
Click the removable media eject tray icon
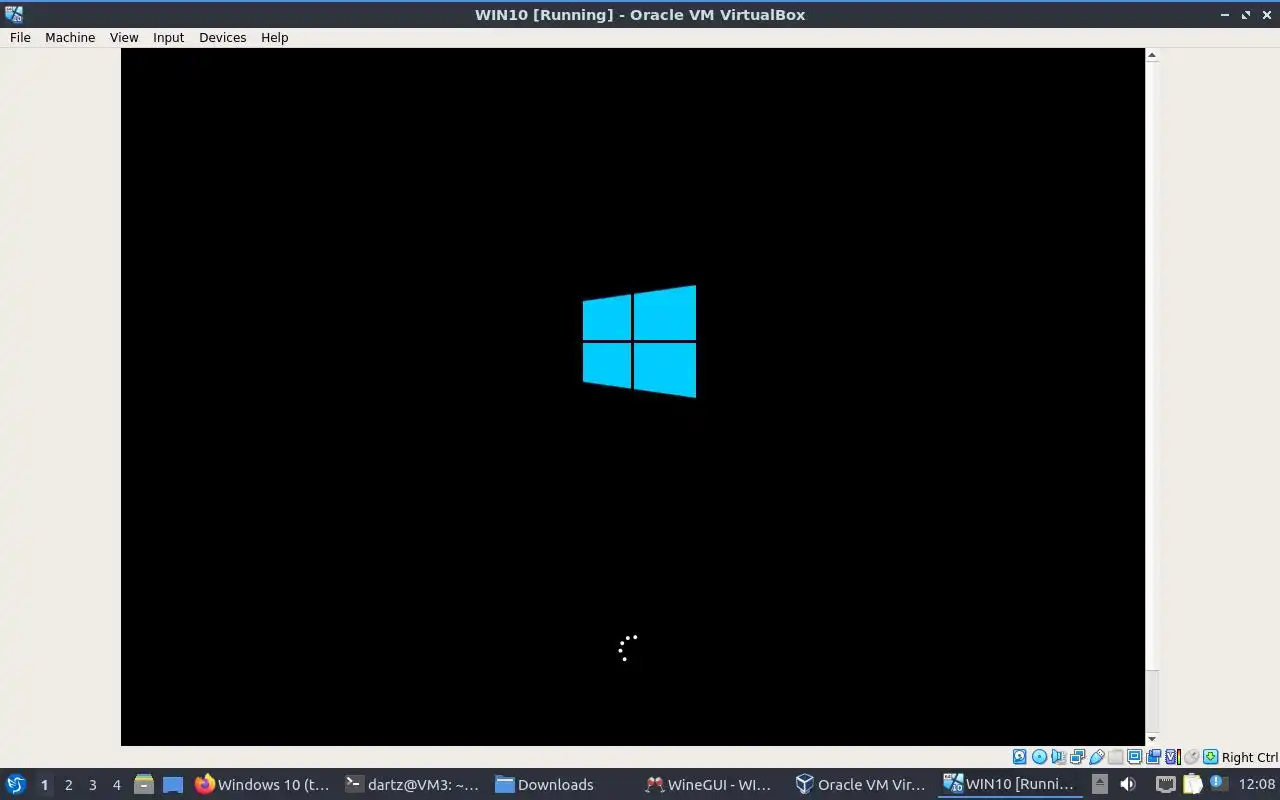tap(1100, 784)
